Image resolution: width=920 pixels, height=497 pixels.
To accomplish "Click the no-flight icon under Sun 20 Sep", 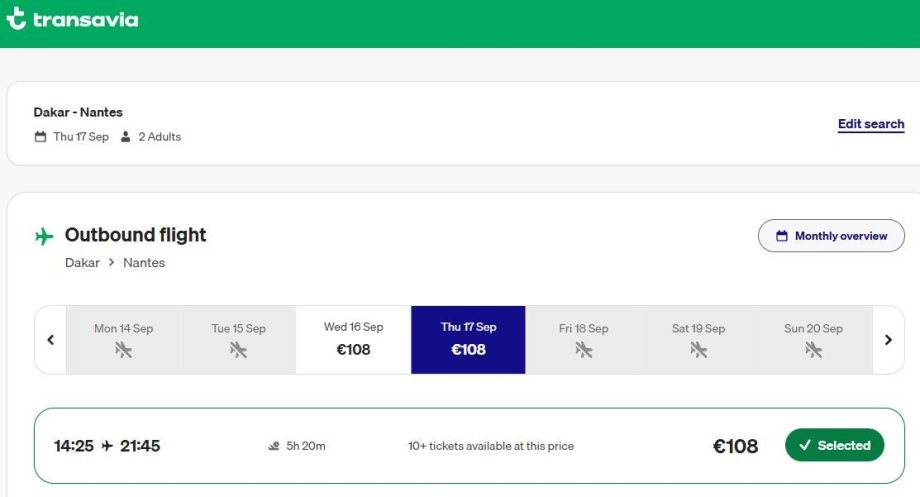I will tap(813, 350).
